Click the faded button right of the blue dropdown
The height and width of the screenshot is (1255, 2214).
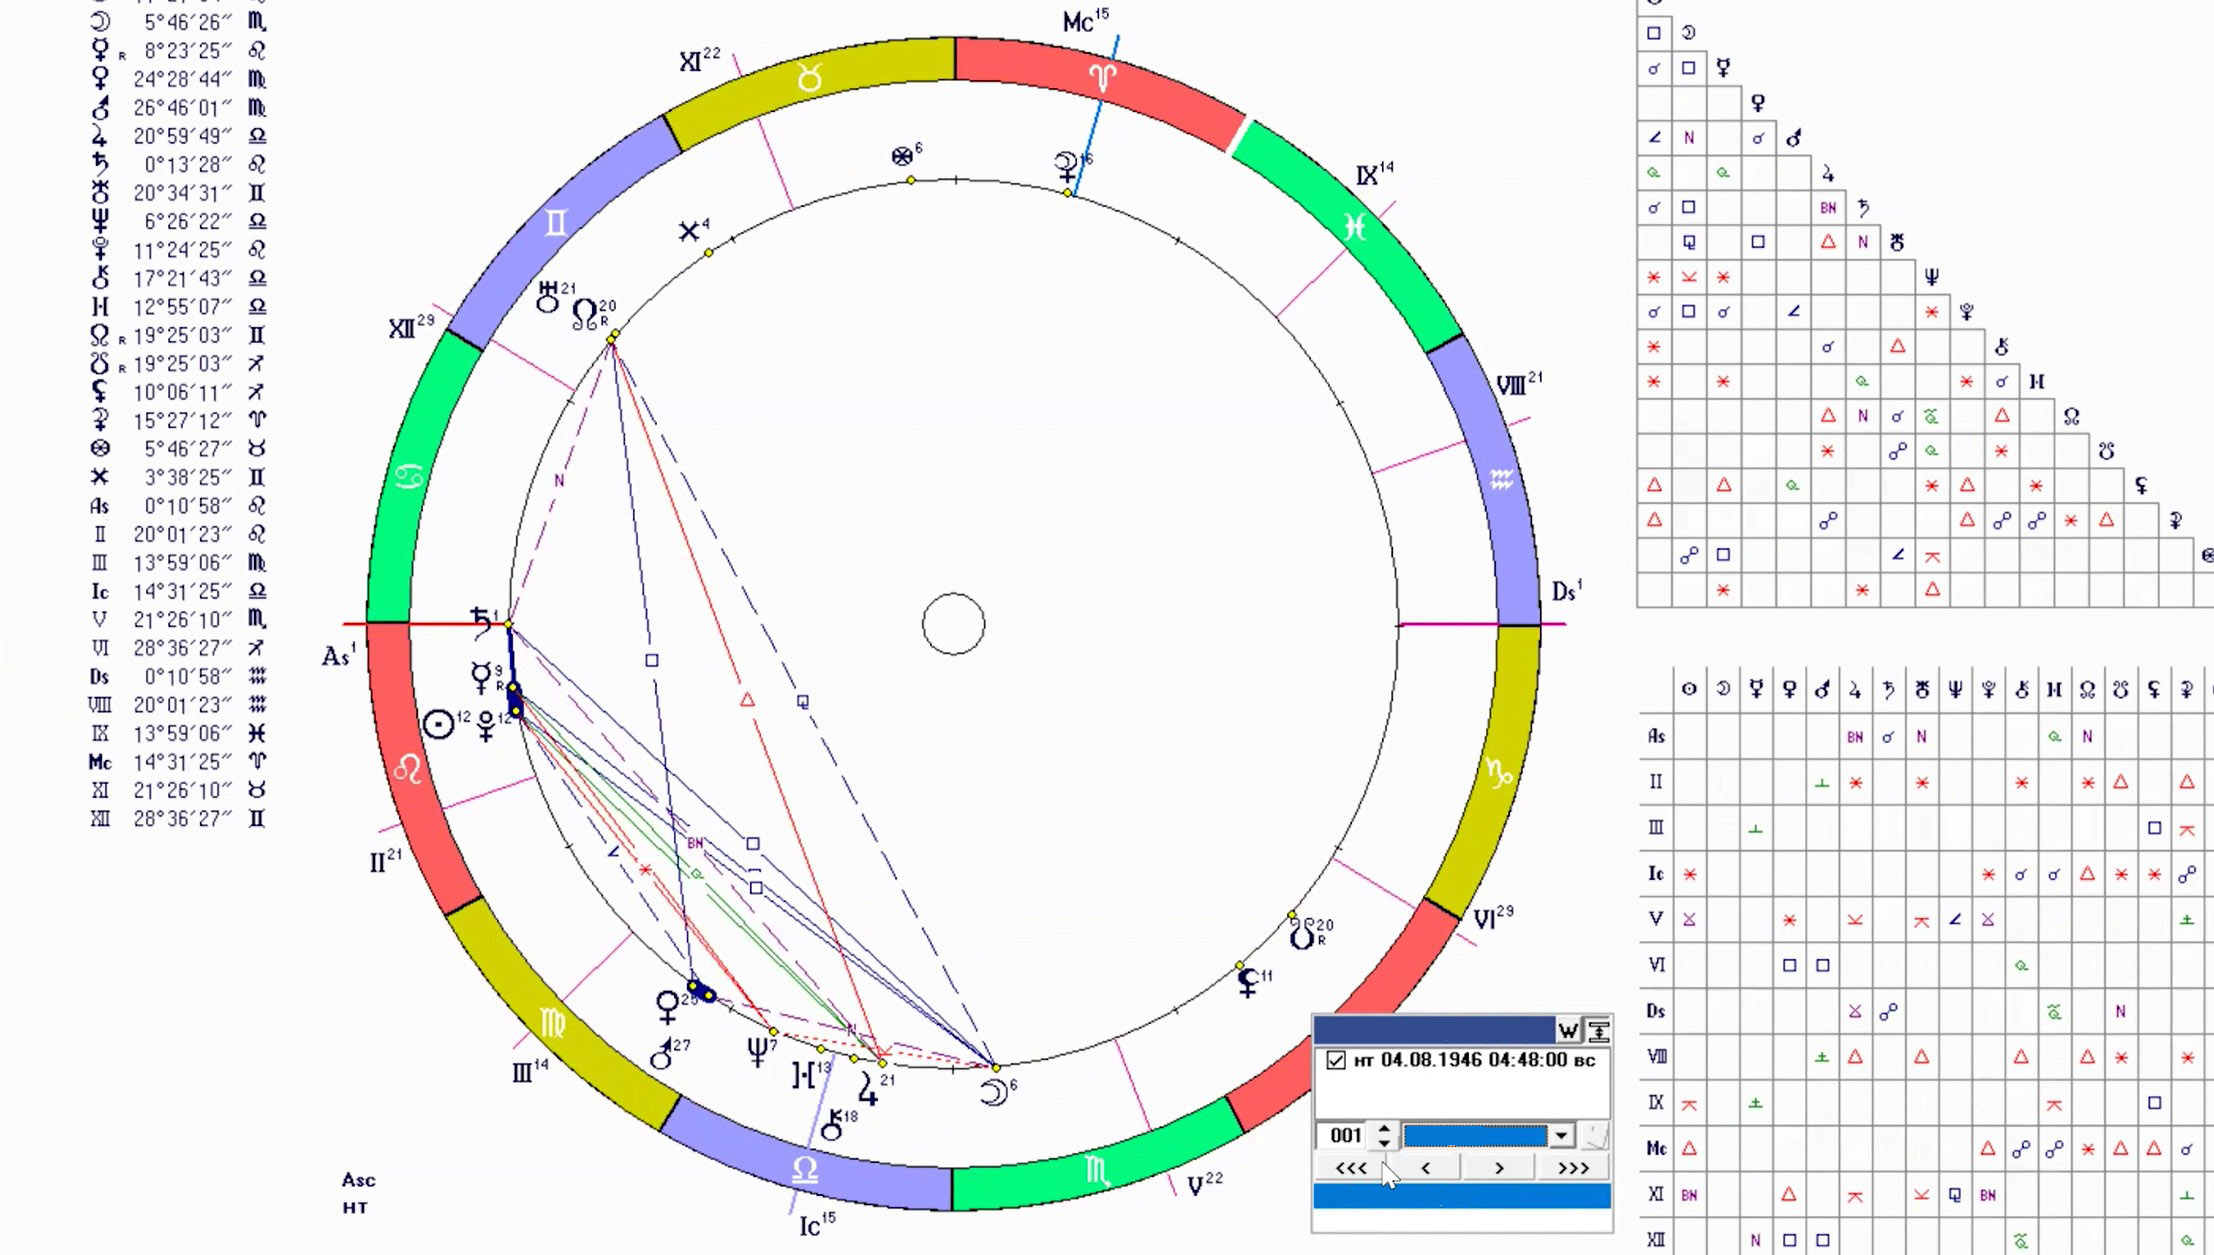(1597, 1135)
